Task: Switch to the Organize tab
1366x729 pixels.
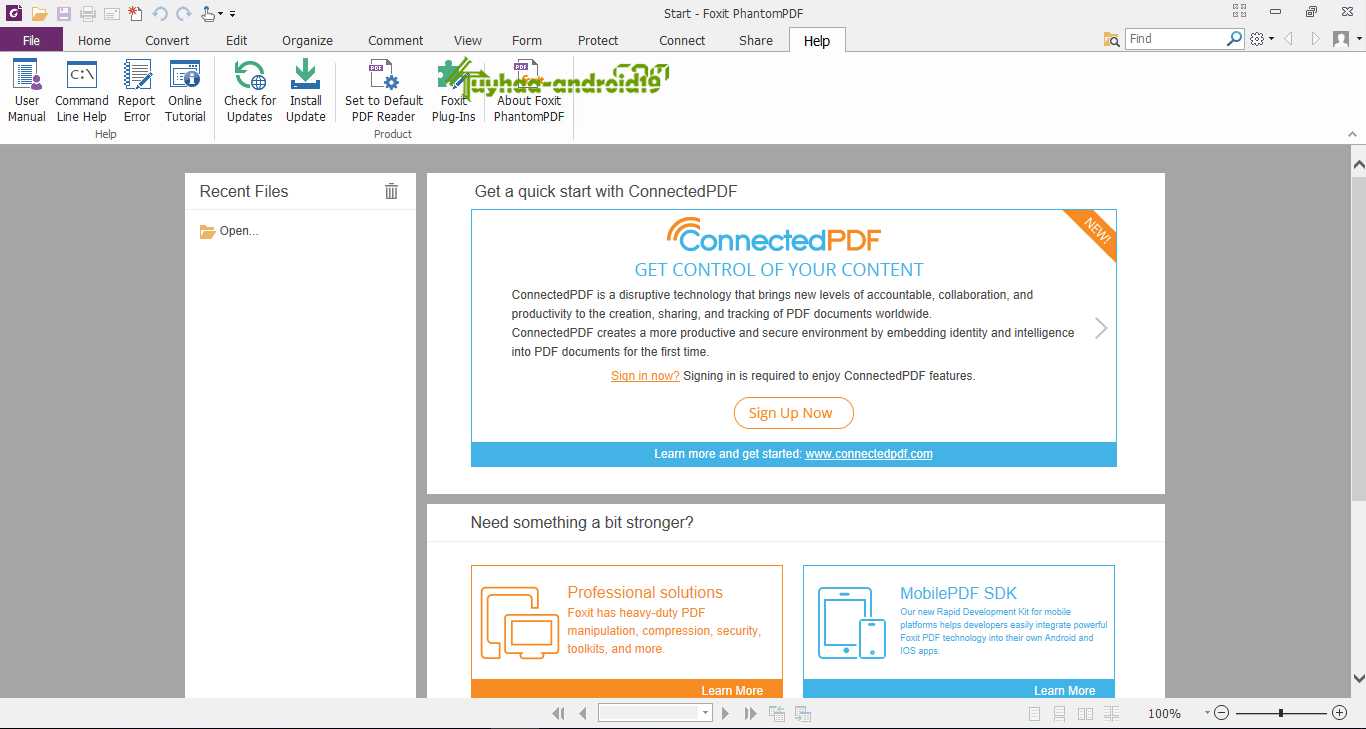Action: tap(307, 40)
